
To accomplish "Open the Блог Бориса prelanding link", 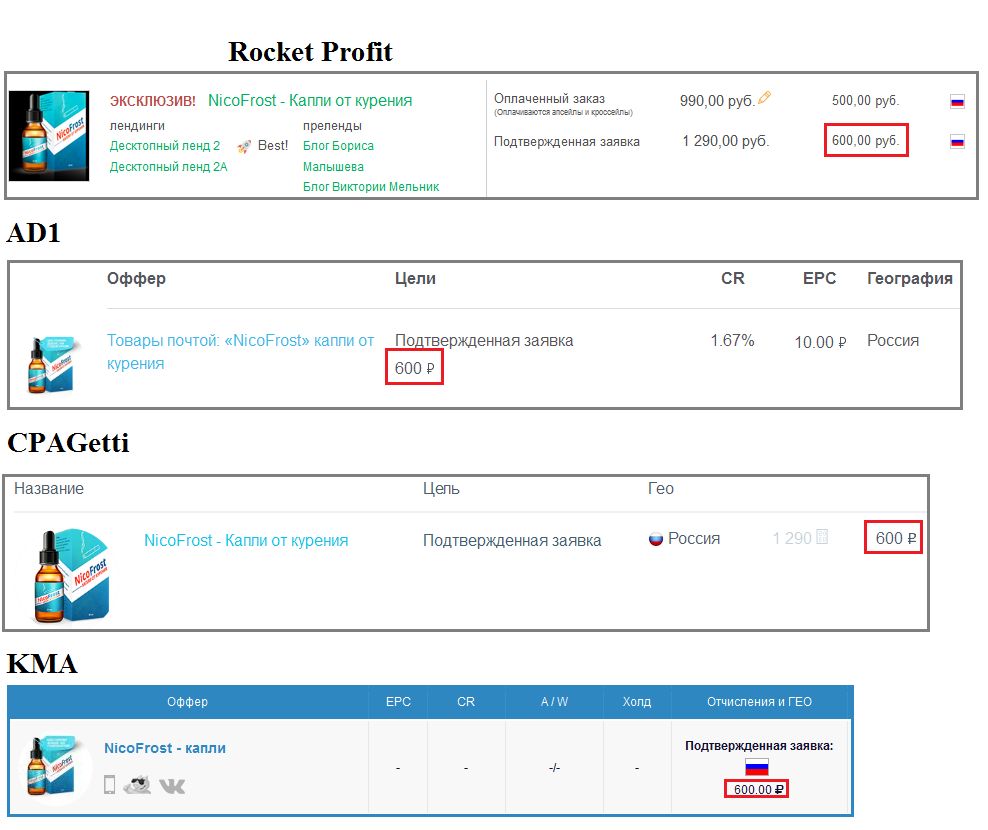I will pos(339,146).
